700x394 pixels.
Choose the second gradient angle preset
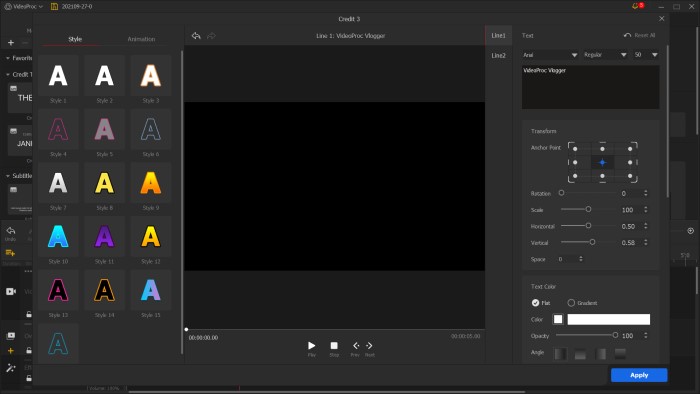point(580,354)
